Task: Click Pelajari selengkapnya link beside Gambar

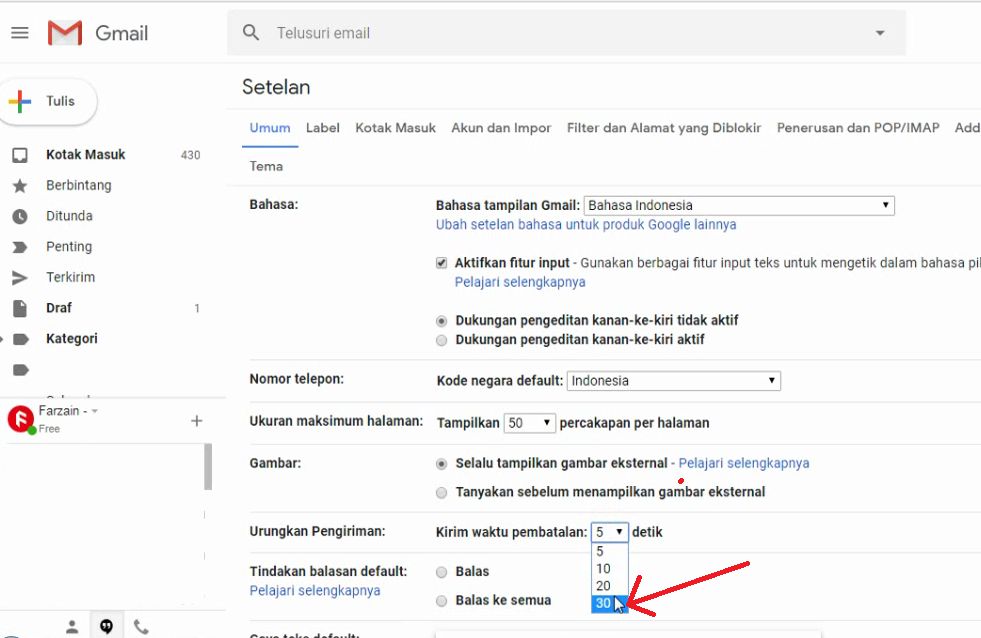Action: [x=744, y=463]
